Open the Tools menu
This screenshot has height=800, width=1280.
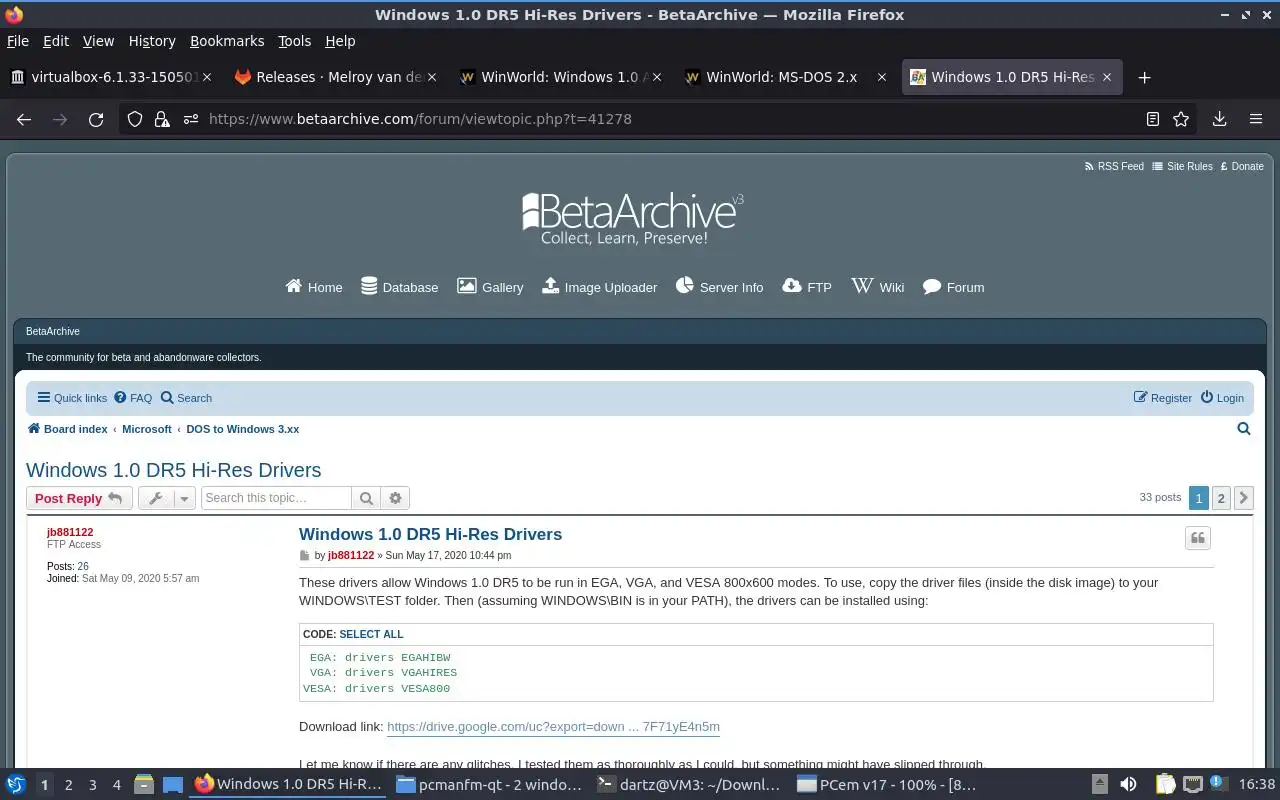295,41
